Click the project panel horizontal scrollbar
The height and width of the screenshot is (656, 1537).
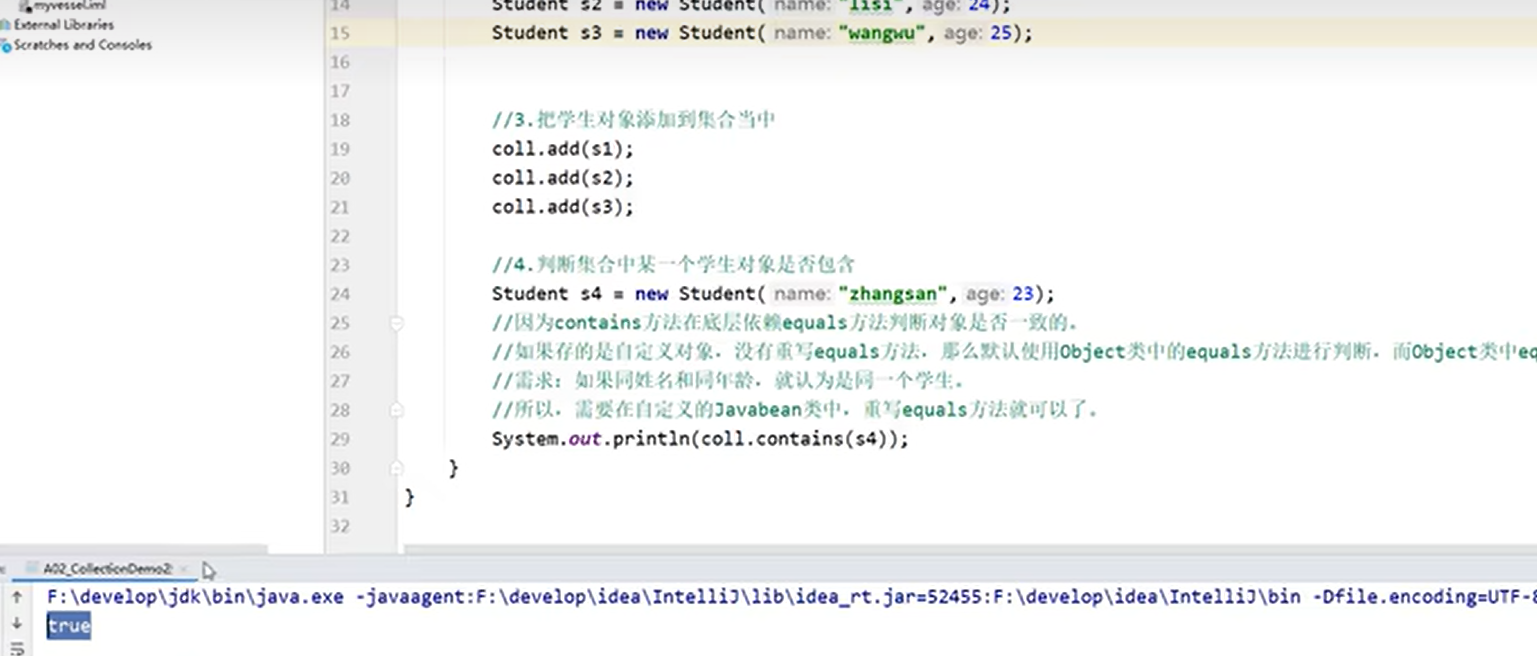134,549
